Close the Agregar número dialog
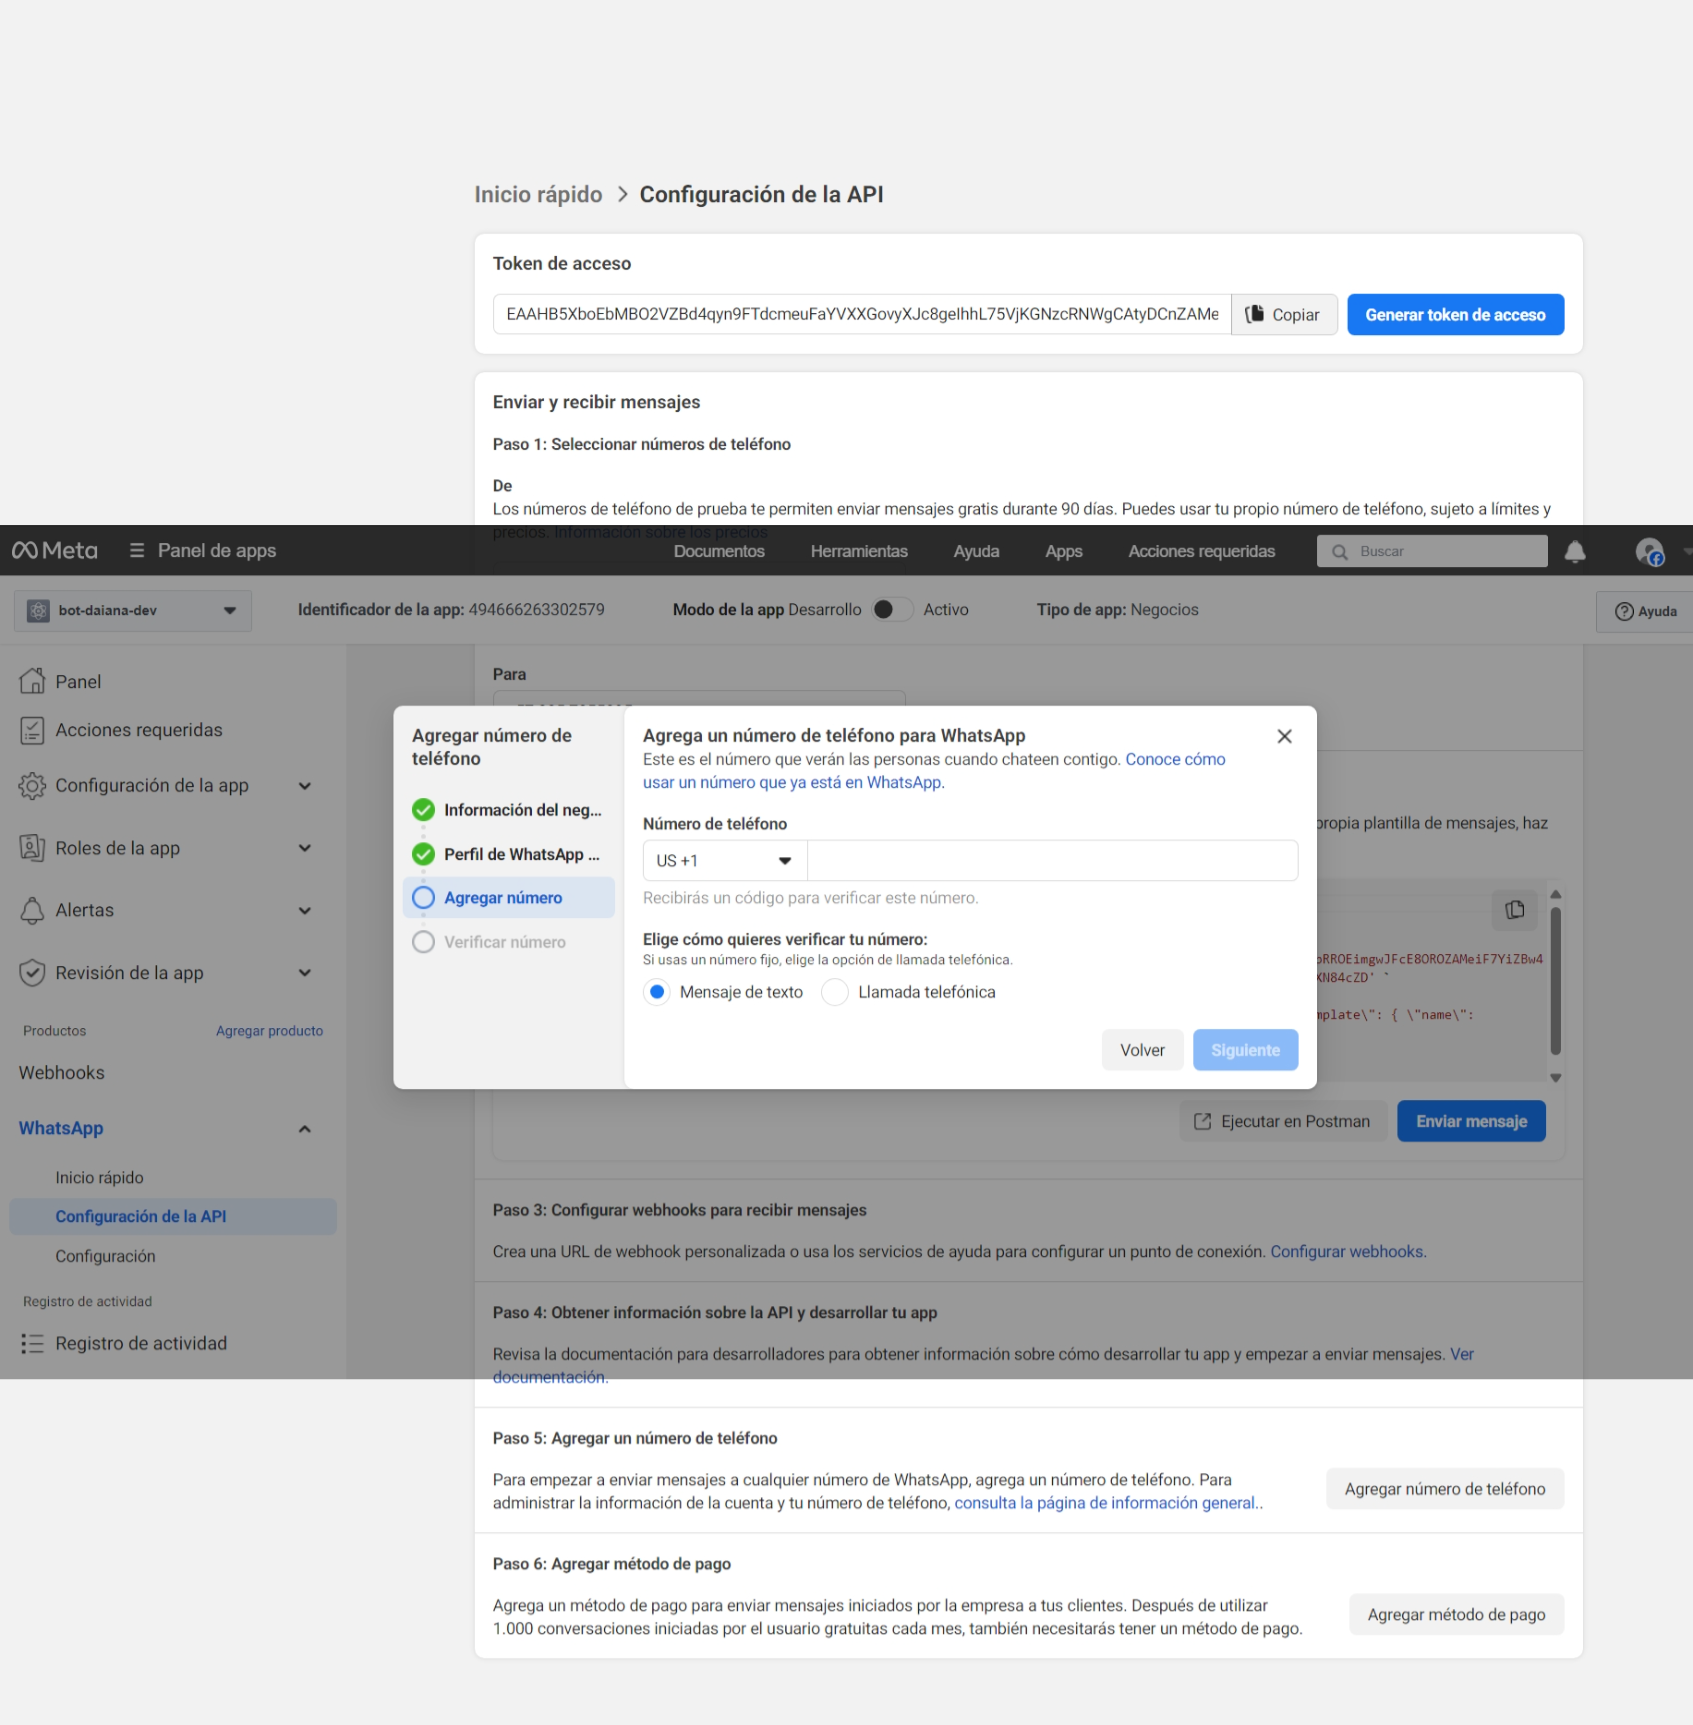 tap(1285, 737)
